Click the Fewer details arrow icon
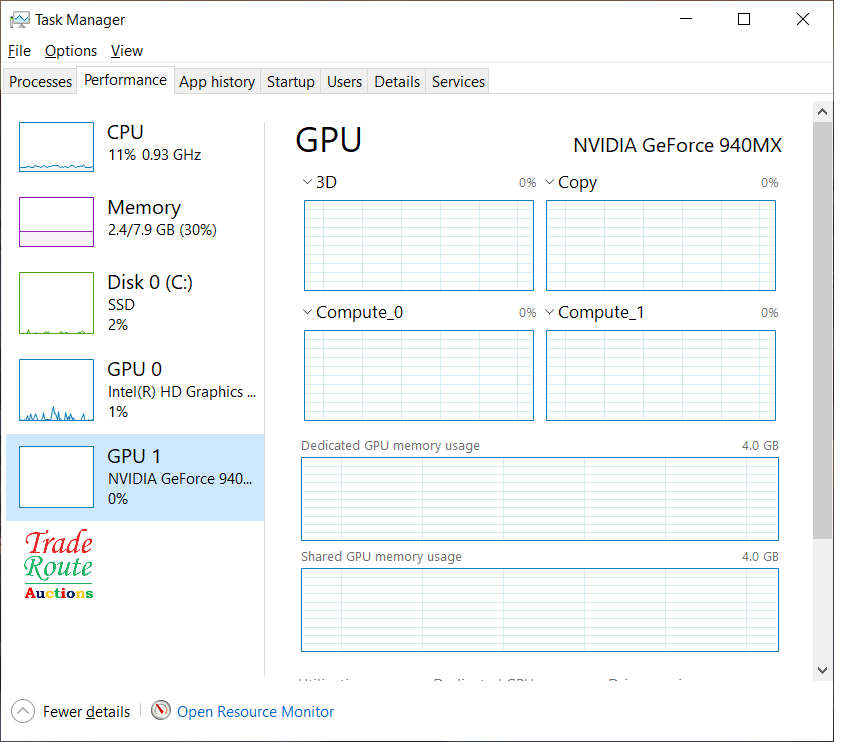This screenshot has width=841, height=742. click(24, 711)
